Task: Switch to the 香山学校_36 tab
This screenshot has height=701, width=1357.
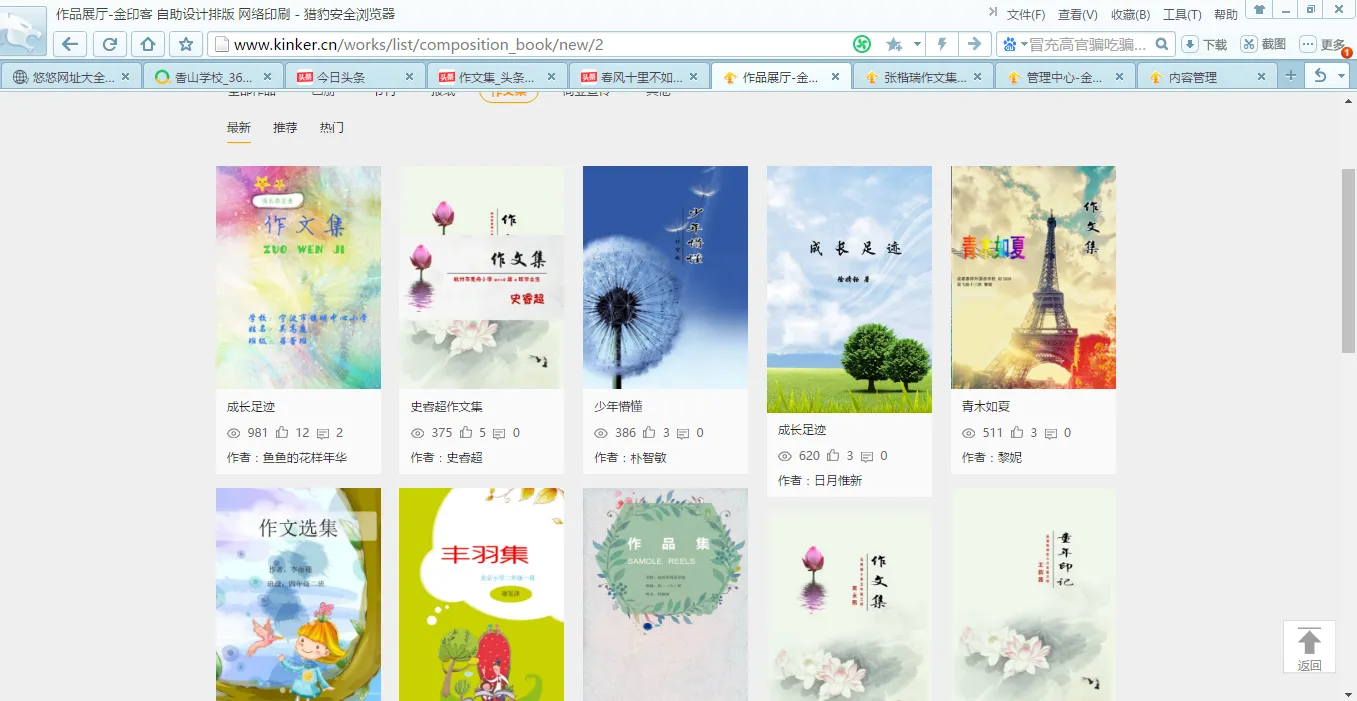Action: tap(212, 76)
